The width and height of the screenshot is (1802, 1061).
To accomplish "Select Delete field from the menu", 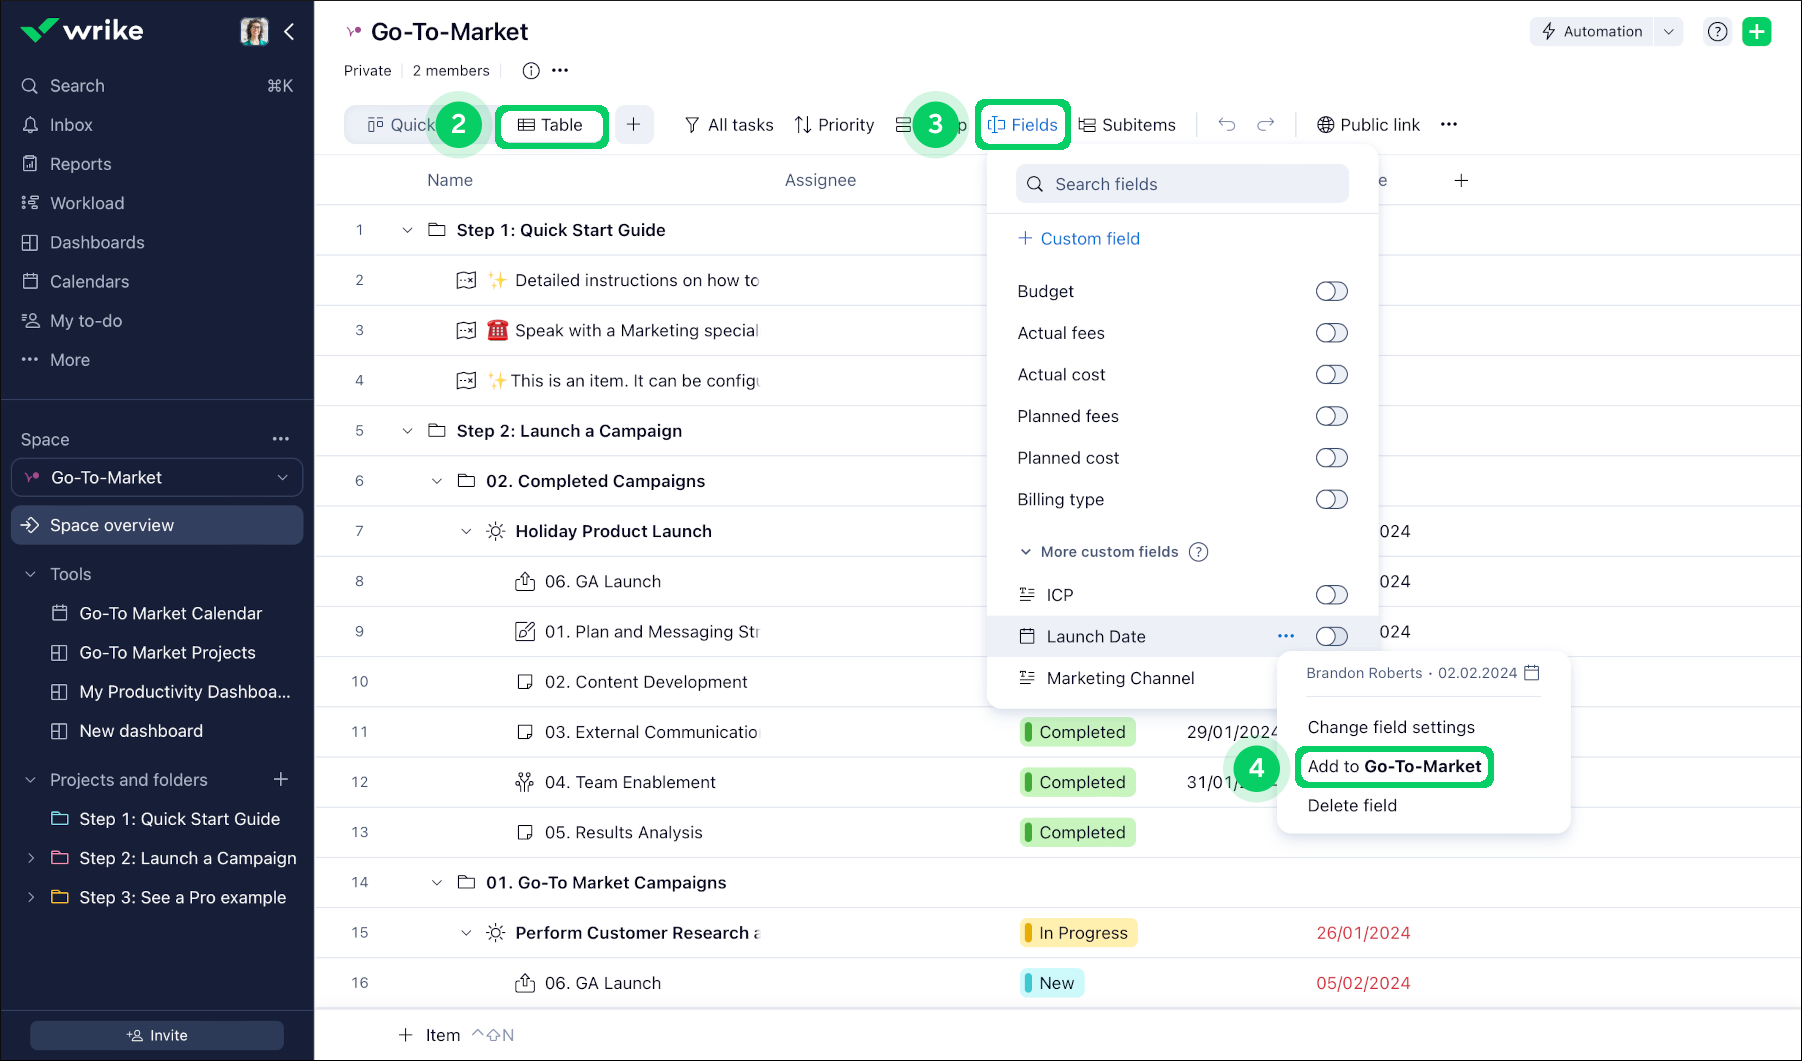I will (1352, 805).
